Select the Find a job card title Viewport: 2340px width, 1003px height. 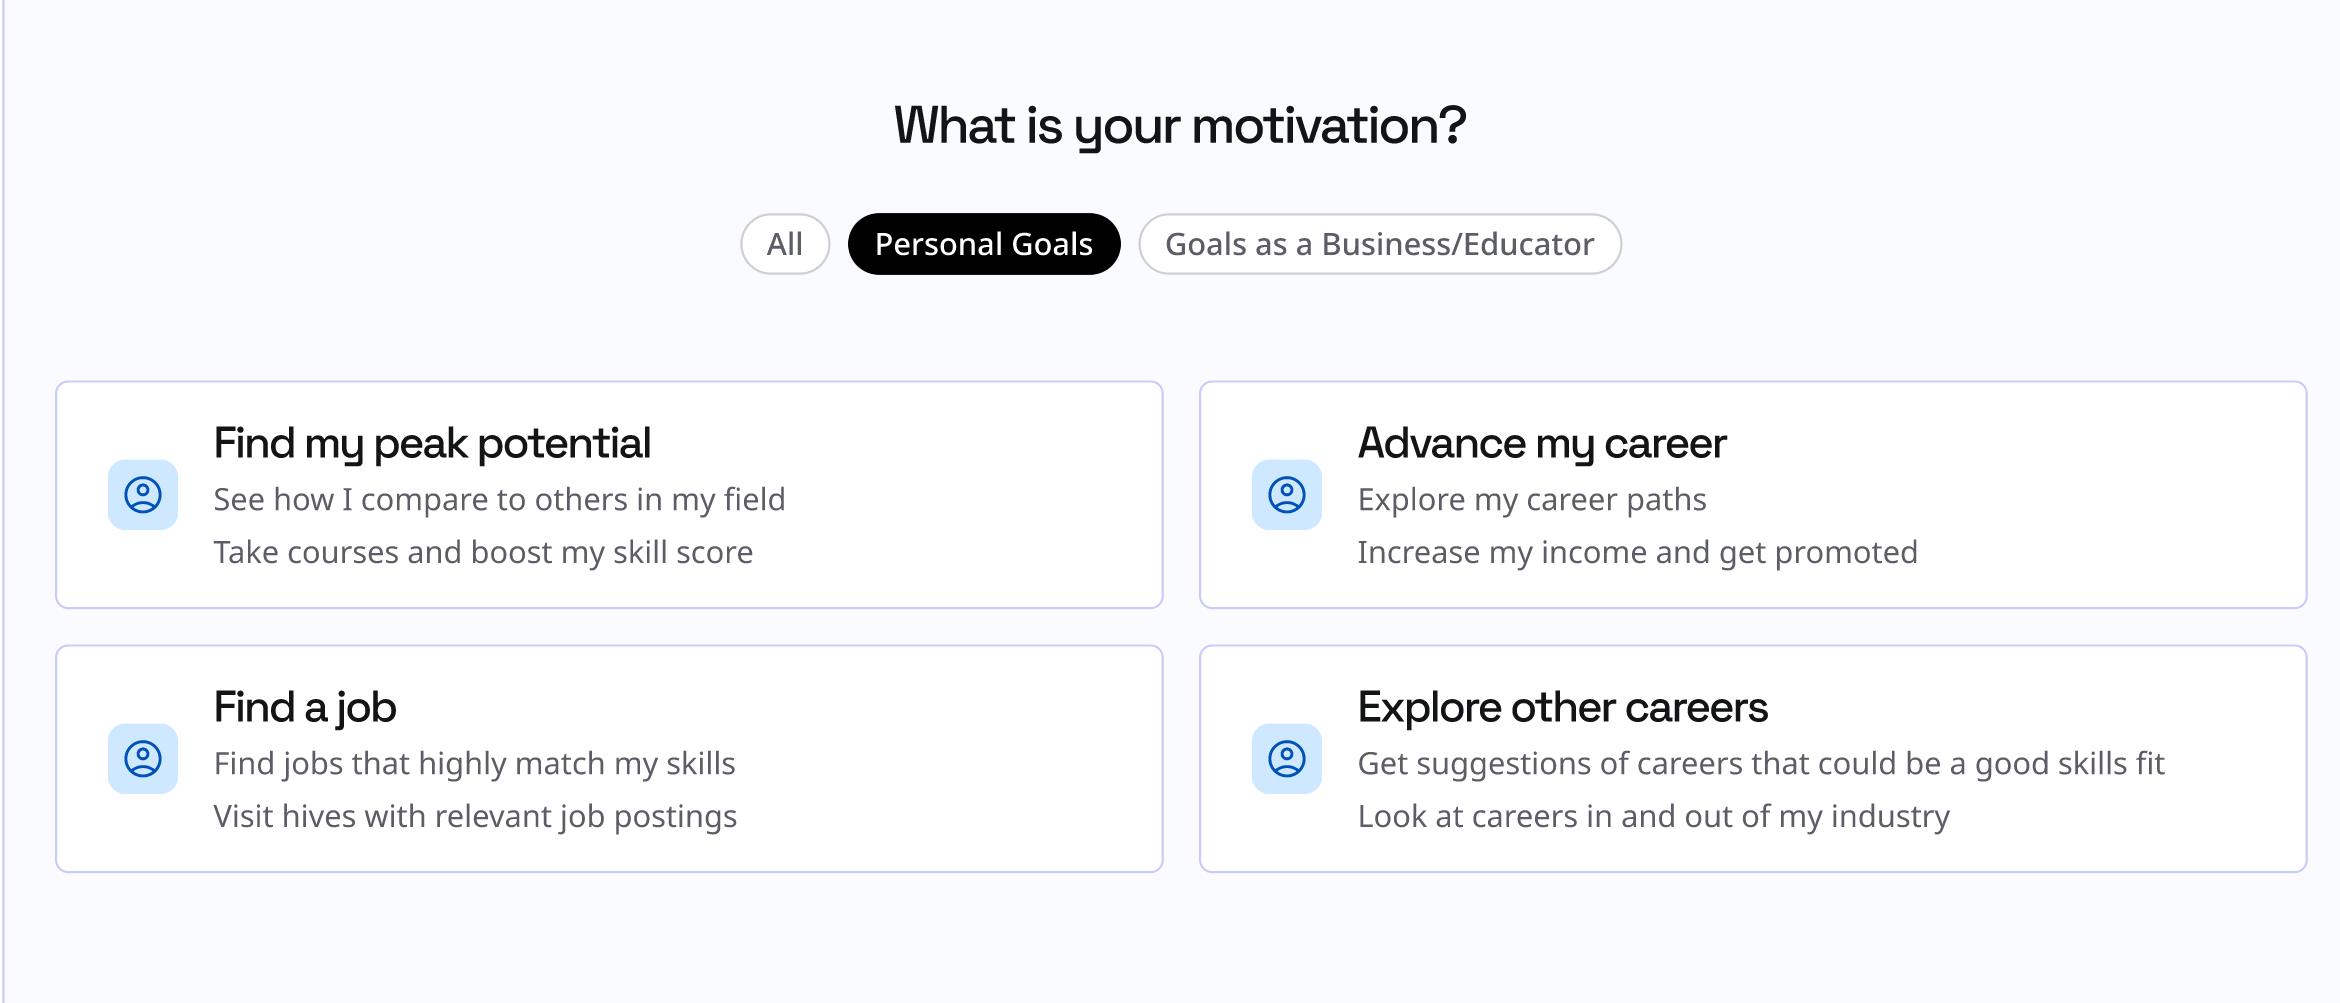coord(305,707)
